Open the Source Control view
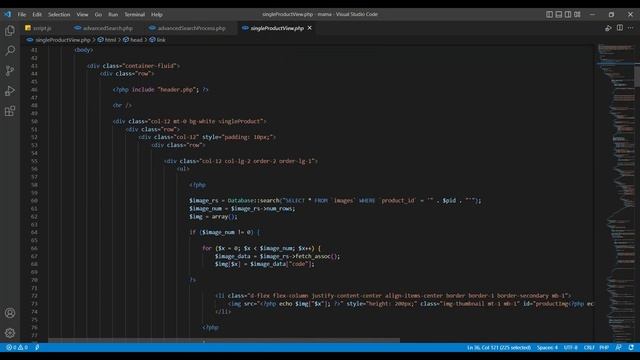The image size is (640, 360). coord(10,71)
